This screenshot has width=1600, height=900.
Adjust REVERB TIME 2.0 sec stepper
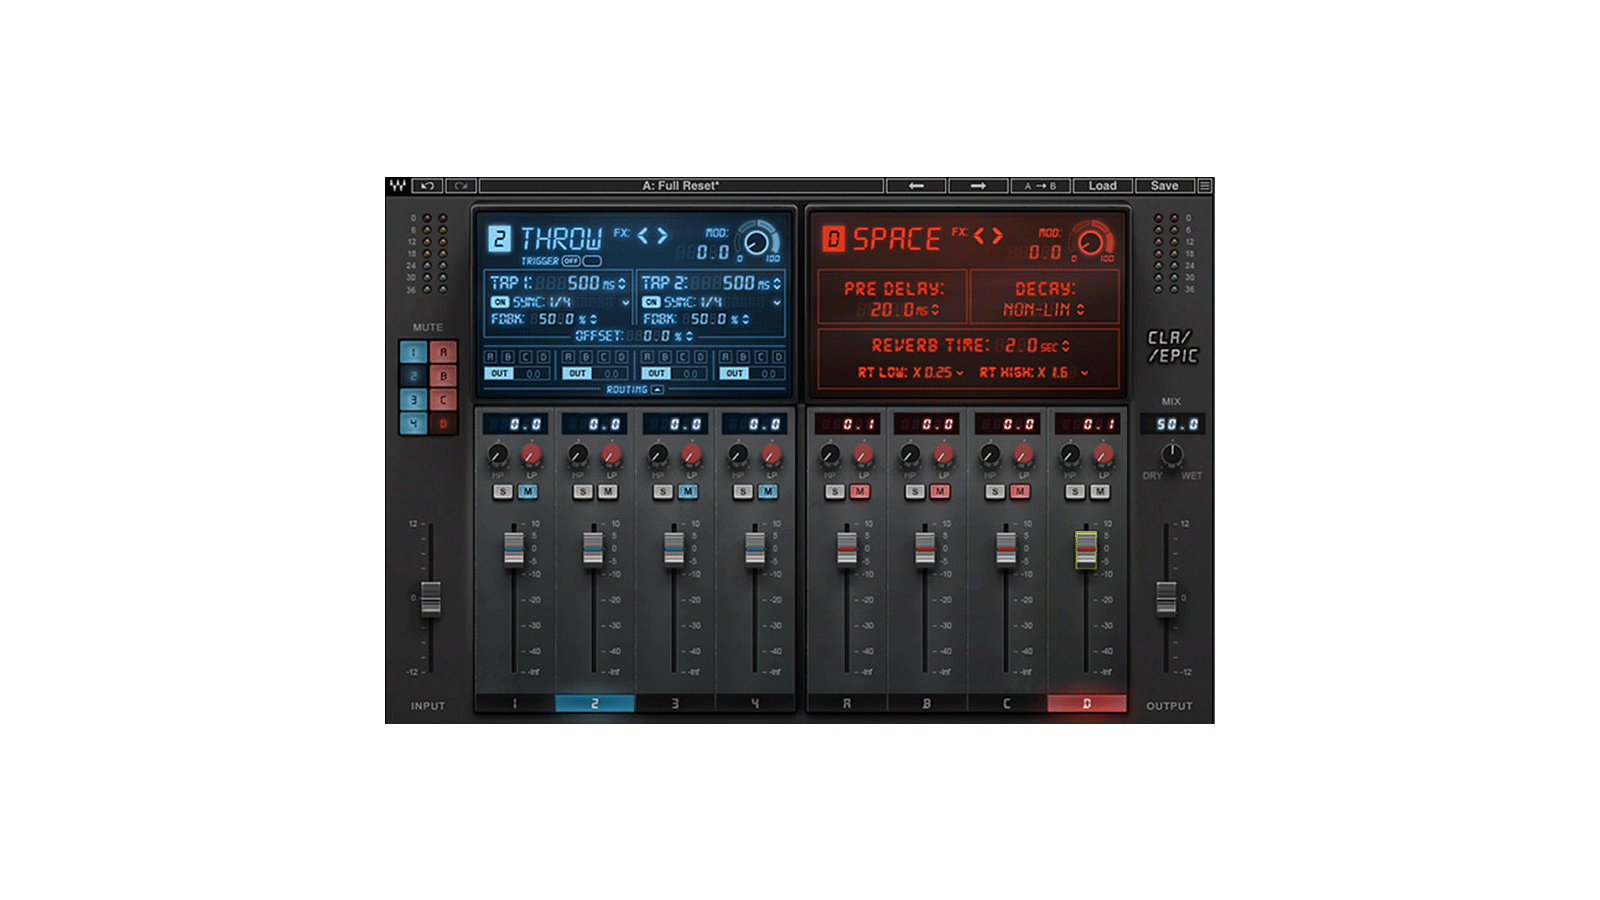[1065, 346]
